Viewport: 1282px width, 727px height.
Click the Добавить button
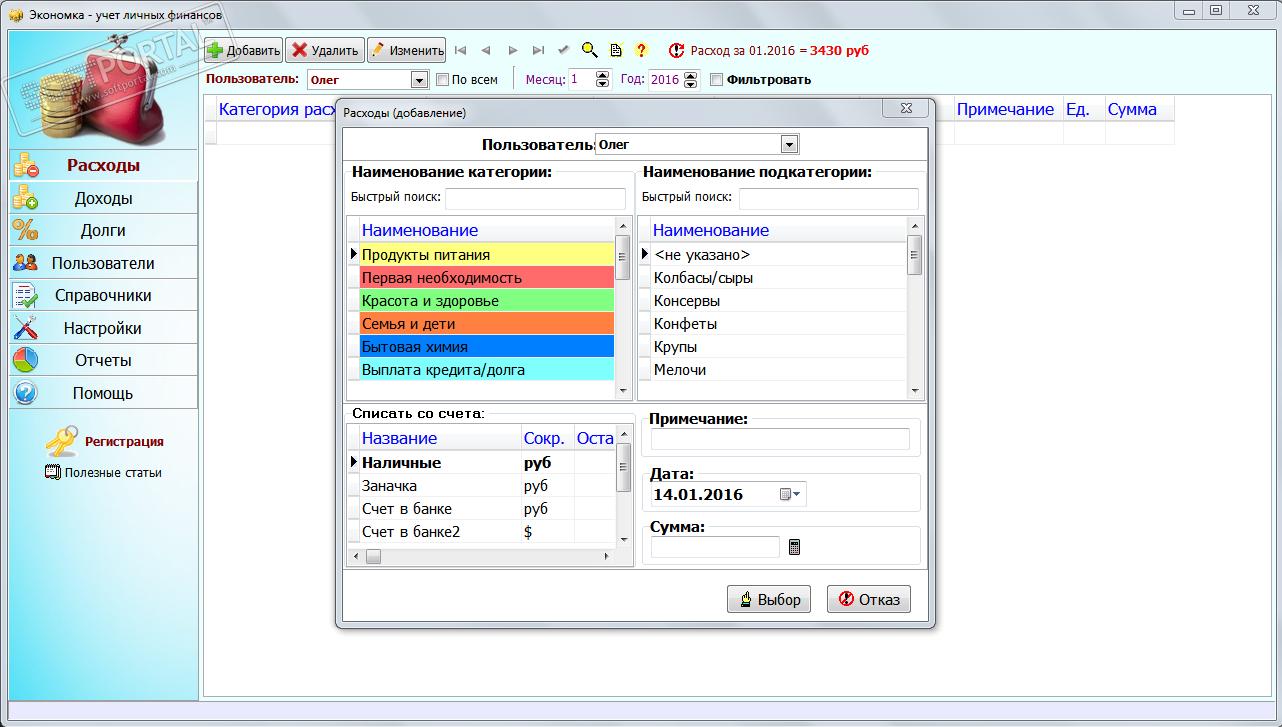[244, 50]
